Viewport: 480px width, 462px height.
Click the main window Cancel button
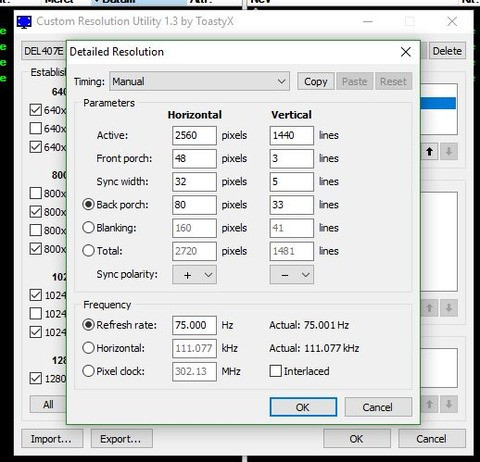(x=432, y=439)
